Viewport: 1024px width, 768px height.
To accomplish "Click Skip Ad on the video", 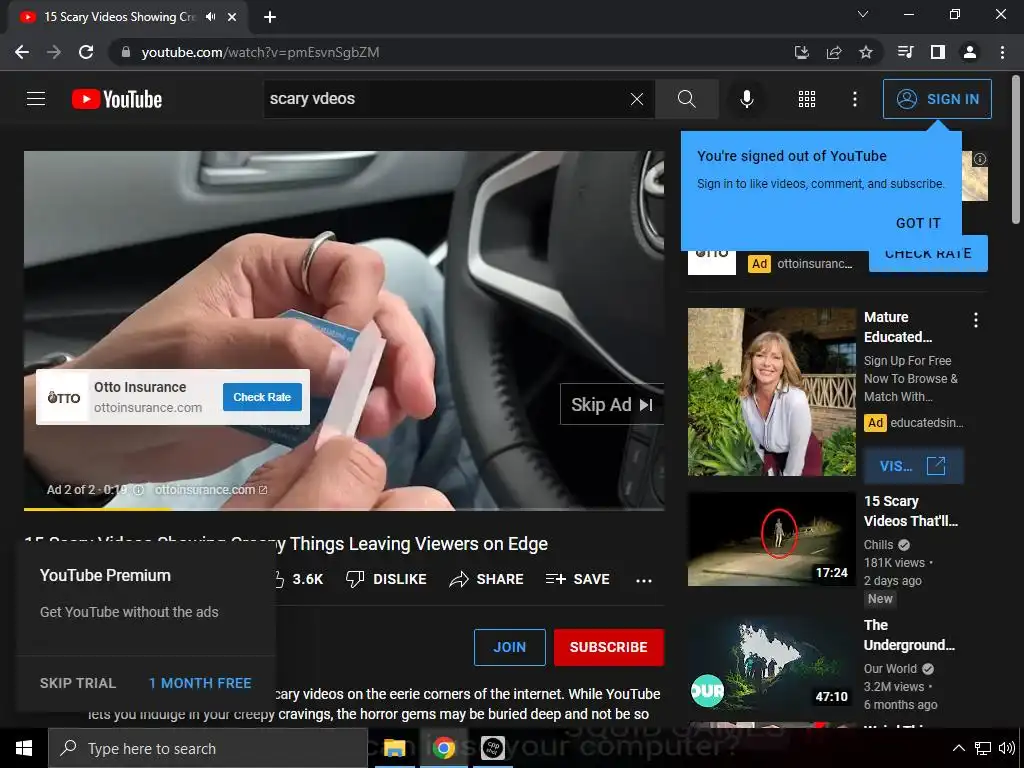I will point(612,404).
